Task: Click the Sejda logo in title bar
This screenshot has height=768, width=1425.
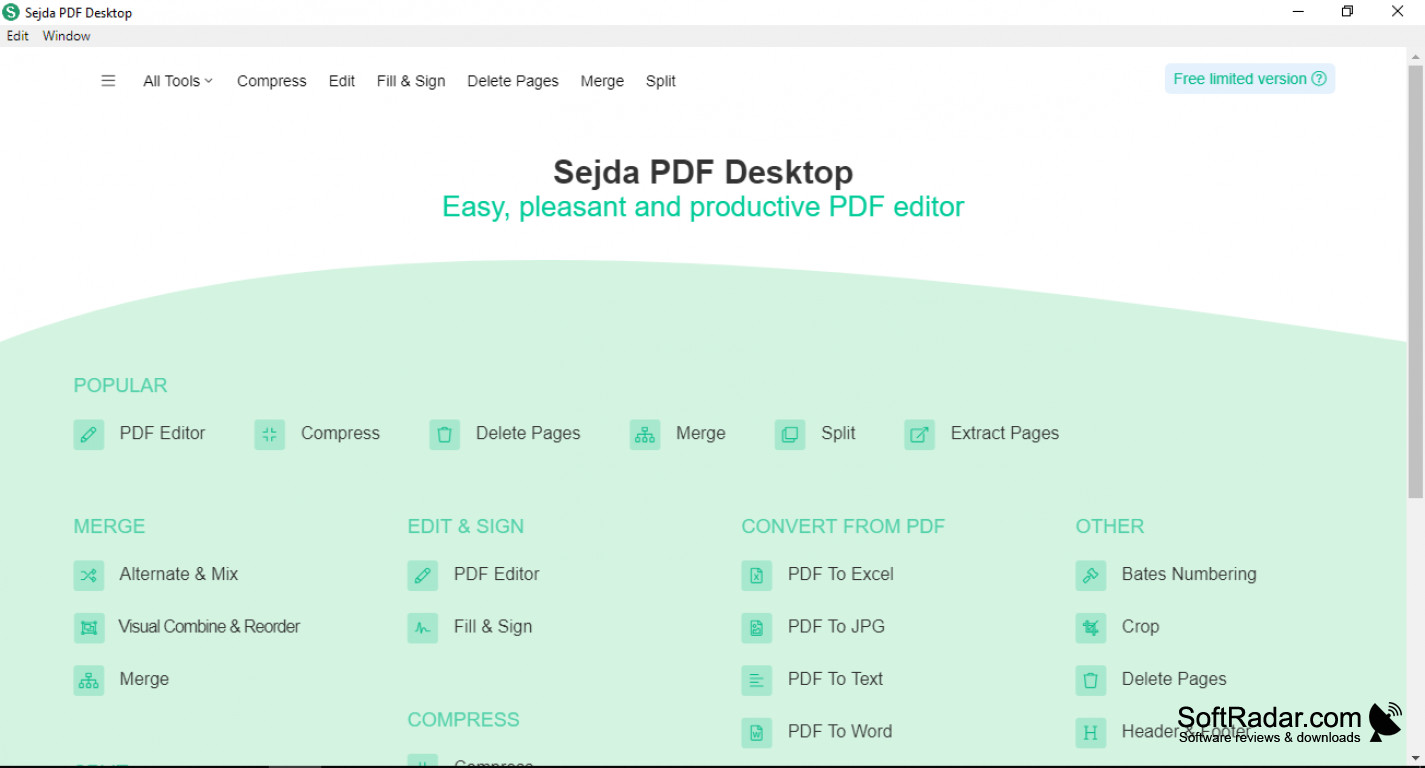Action: [x=11, y=12]
